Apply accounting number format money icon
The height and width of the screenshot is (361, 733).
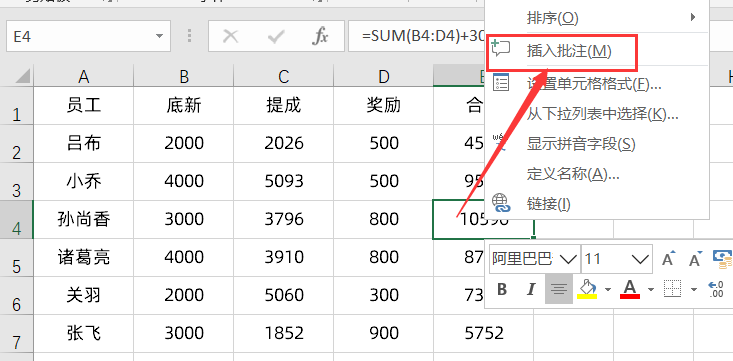pyautogui.click(x=723, y=260)
